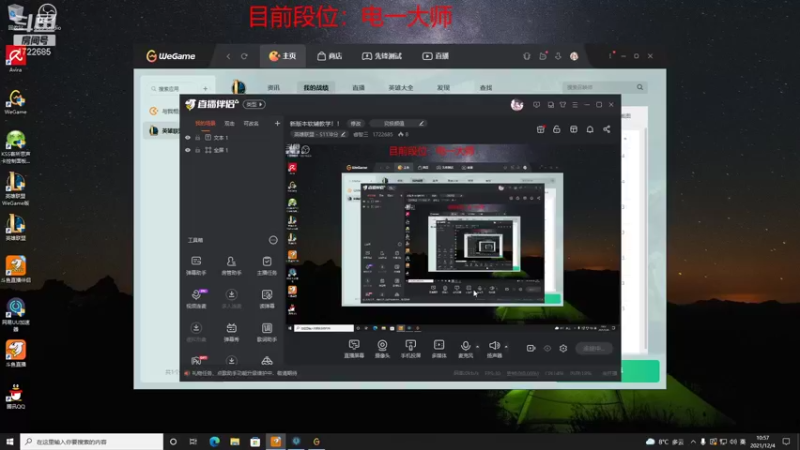800x450 pixels.
Task: Select third scene tab in 直播伴侣
Action: click(251, 123)
